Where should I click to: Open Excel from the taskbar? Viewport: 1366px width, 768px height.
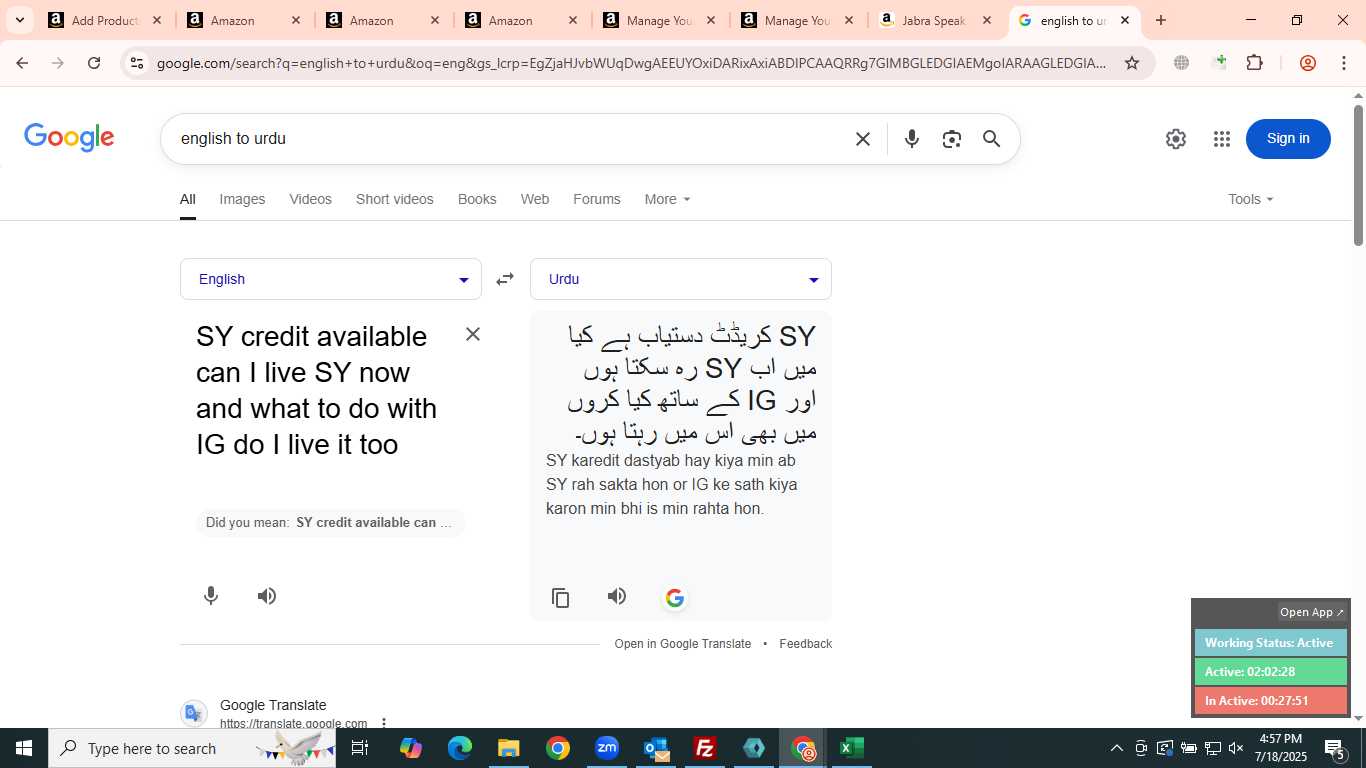click(x=851, y=748)
